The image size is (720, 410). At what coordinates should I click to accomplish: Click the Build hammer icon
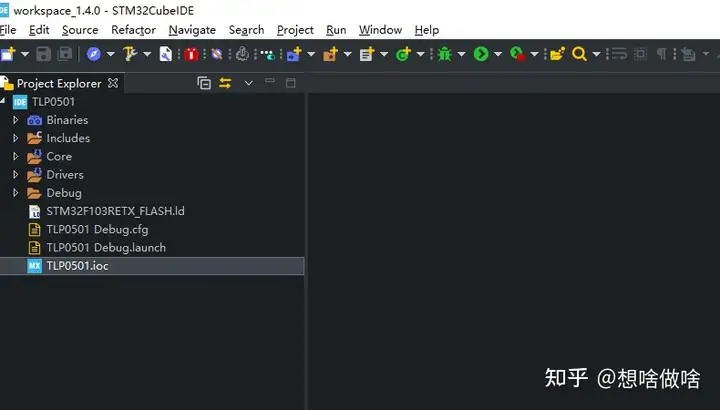(x=130, y=54)
